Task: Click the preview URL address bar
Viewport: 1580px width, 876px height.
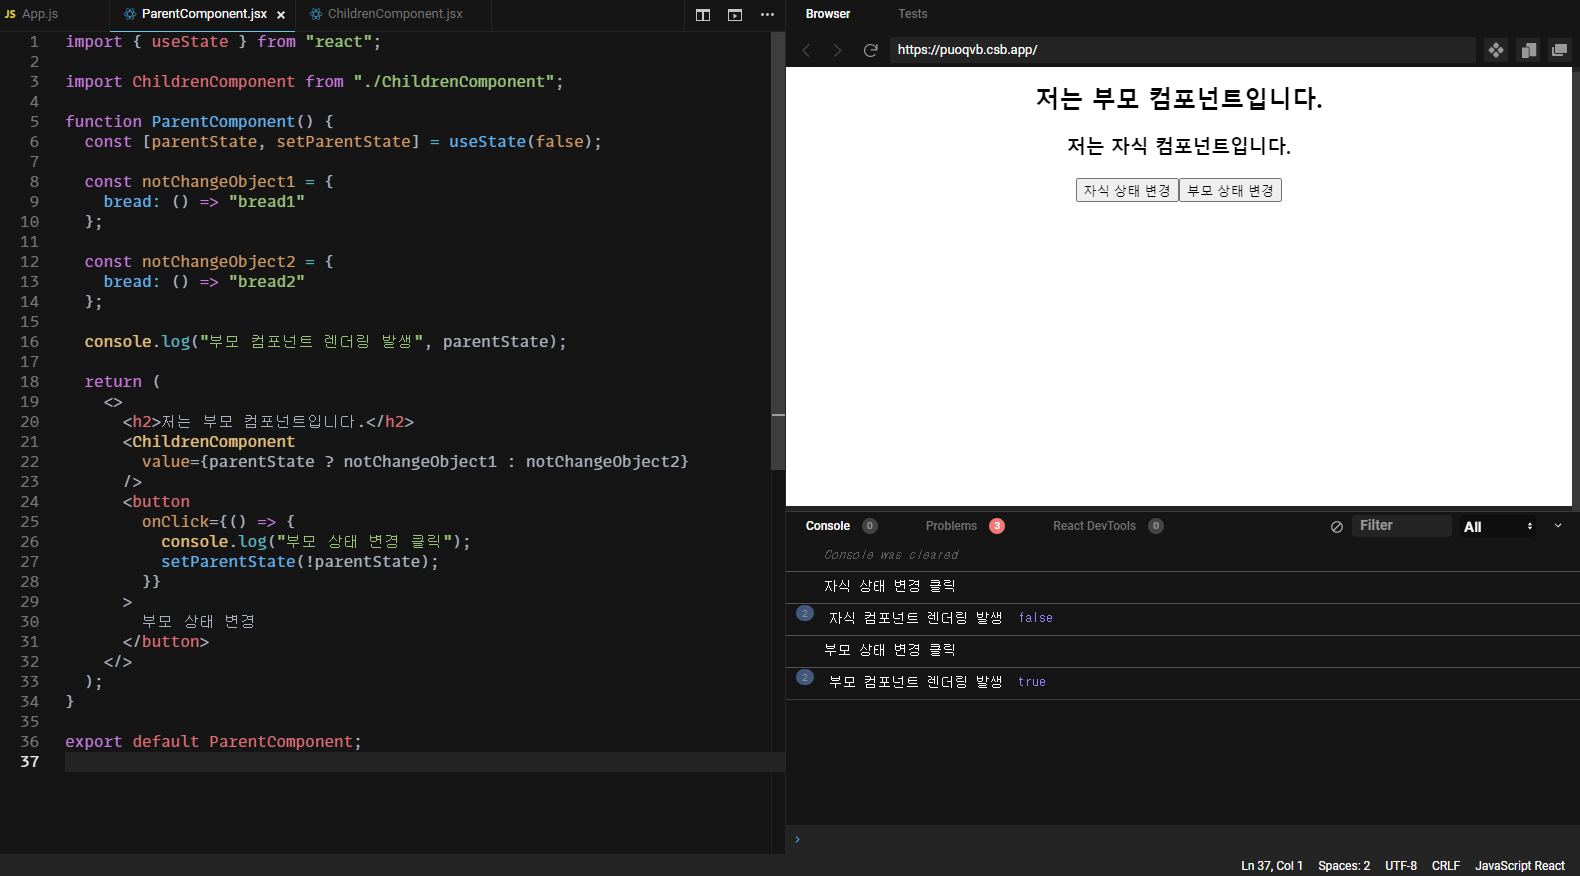Action: [1183, 50]
